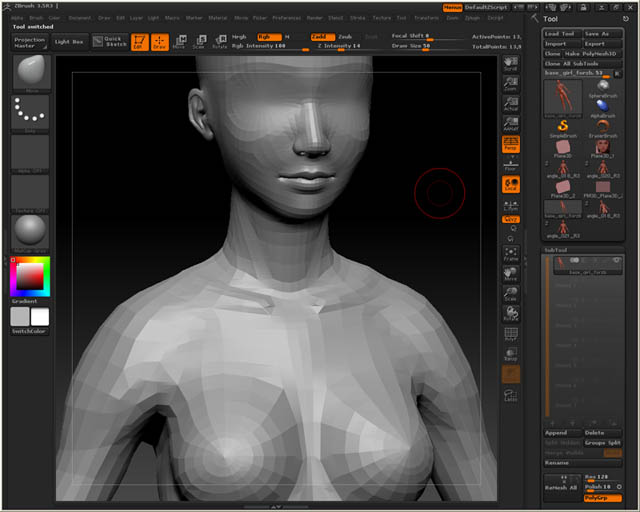This screenshot has width=640, height=512.
Task: Click the Rotate view icon in right shelf
Action: (x=511, y=314)
